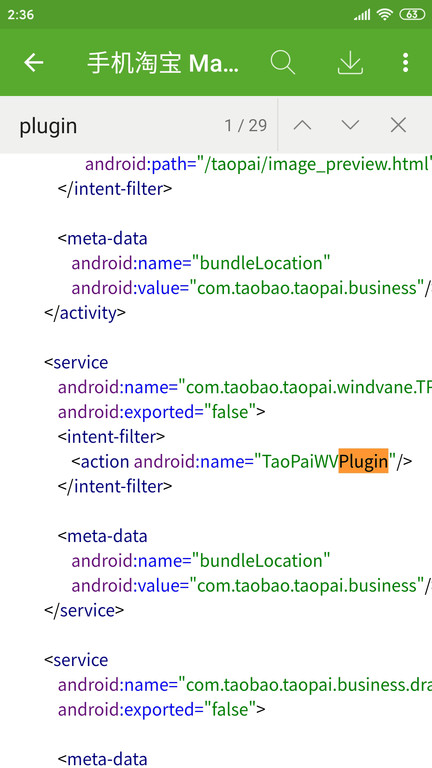Tap the signal strength icon
Viewport: 432px width, 768px height.
(362, 15)
